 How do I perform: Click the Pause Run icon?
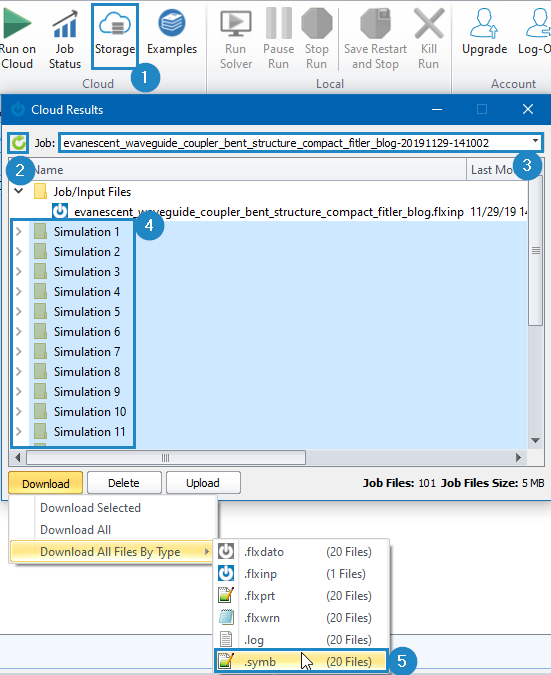279,24
